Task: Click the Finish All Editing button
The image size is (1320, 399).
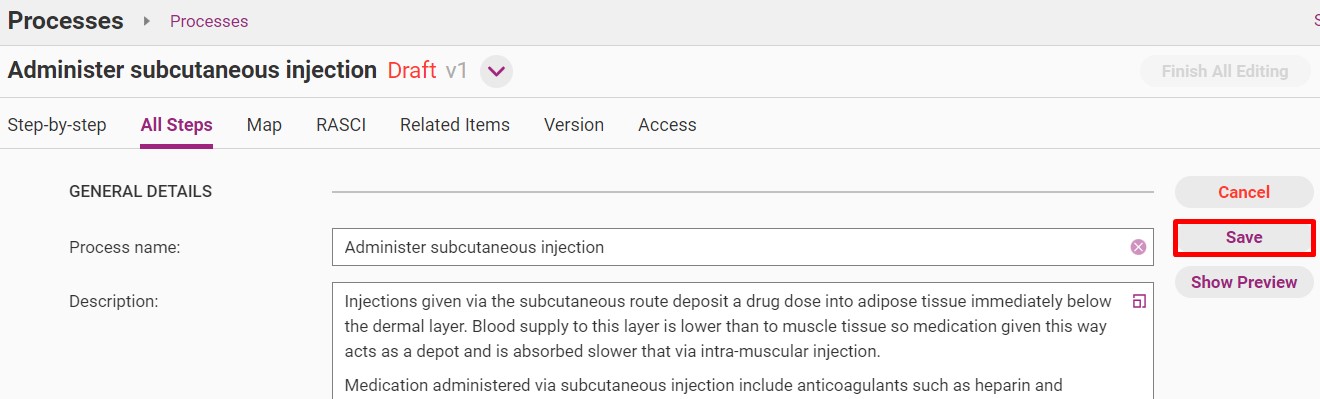Action: click(x=1225, y=71)
